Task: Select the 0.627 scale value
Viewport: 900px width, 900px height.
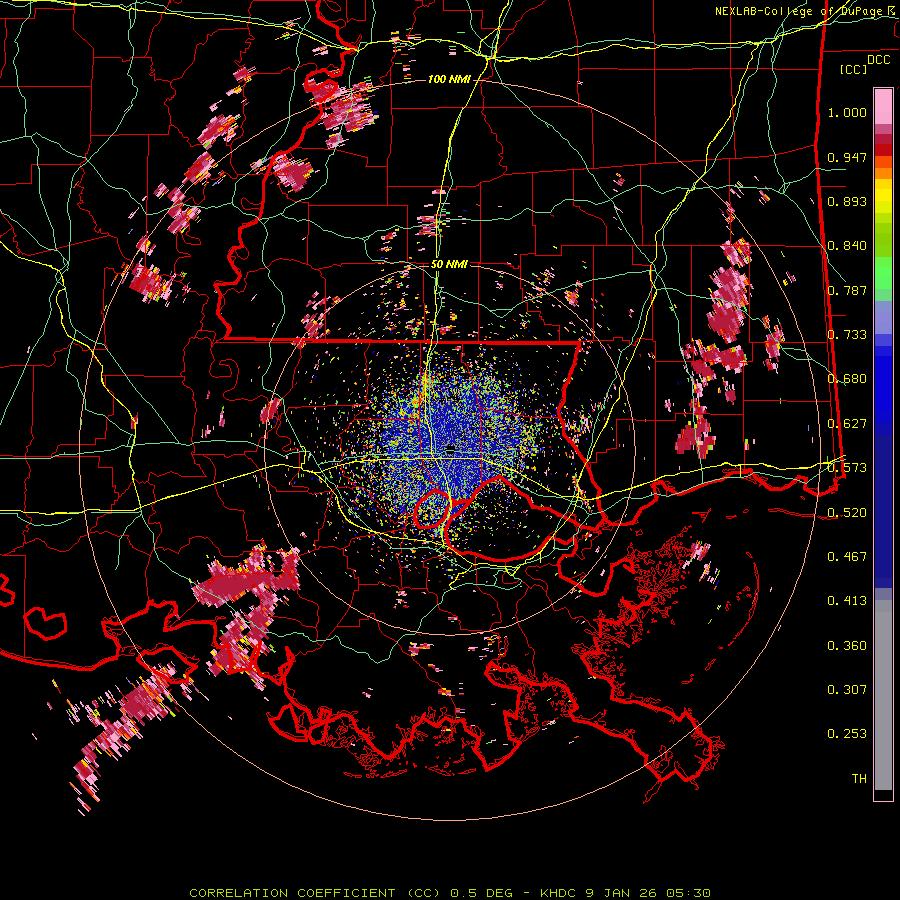Action: pos(847,424)
